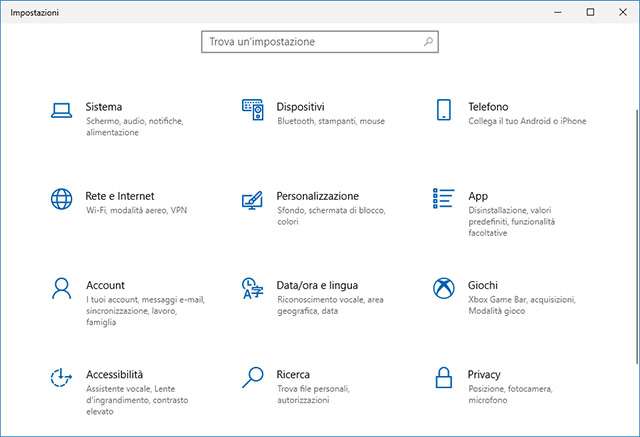Image resolution: width=640 pixels, height=437 pixels.
Task: Click the Account person icon
Action: point(61,288)
